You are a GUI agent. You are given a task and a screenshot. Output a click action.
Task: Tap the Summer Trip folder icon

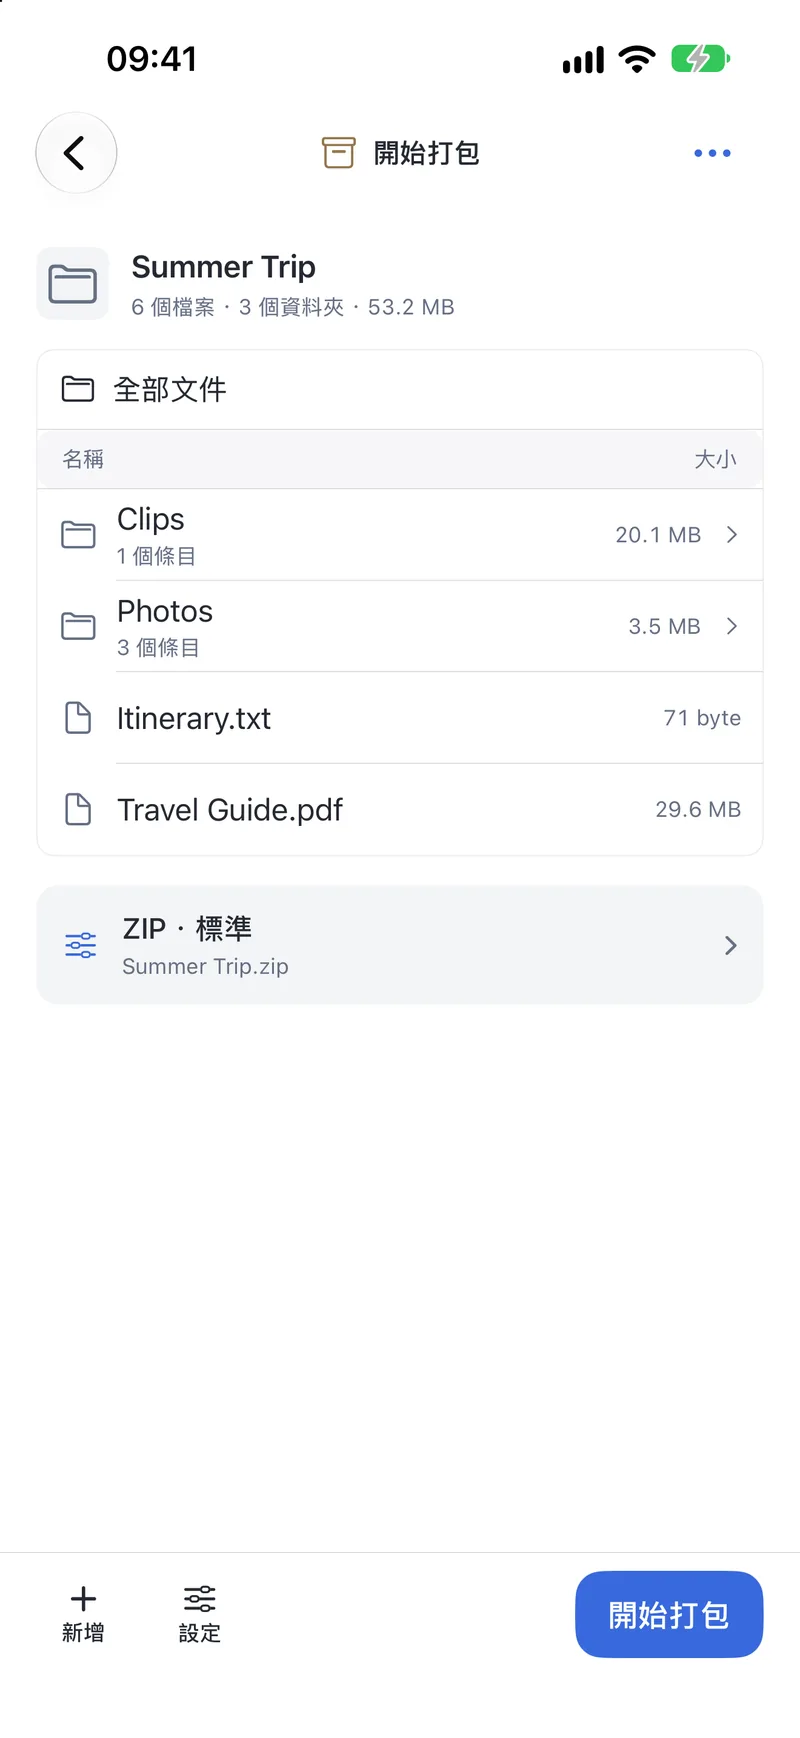pyautogui.click(x=73, y=284)
